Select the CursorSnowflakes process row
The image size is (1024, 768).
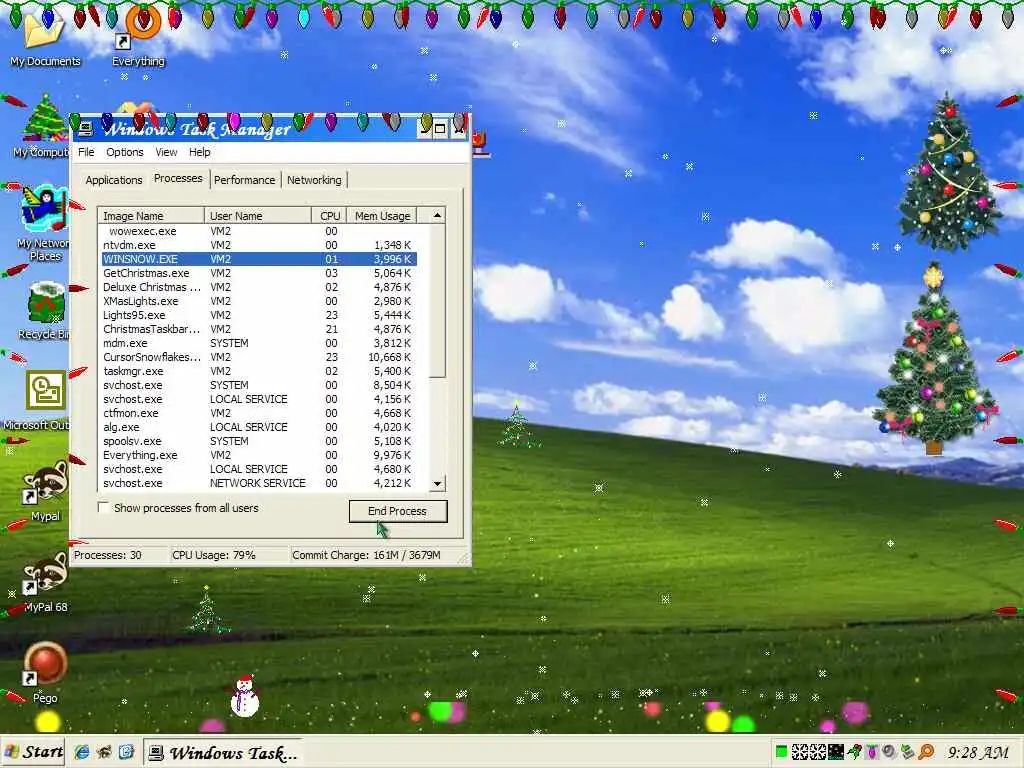pyautogui.click(x=258, y=357)
